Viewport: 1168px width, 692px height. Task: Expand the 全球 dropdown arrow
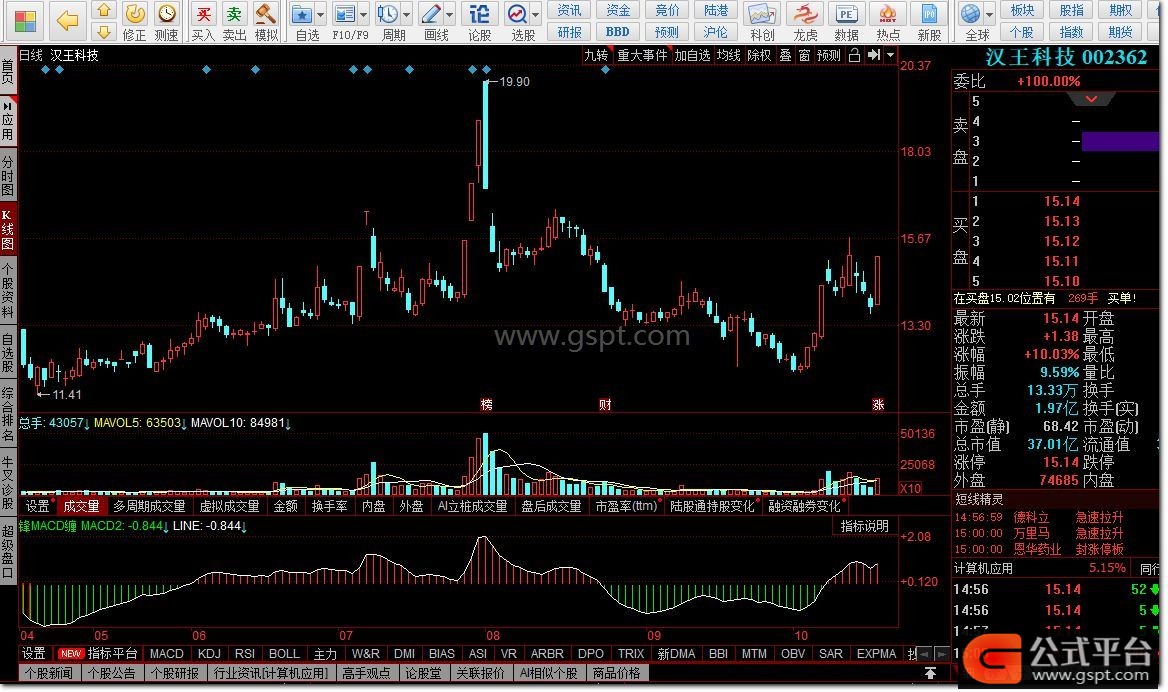tap(989, 15)
